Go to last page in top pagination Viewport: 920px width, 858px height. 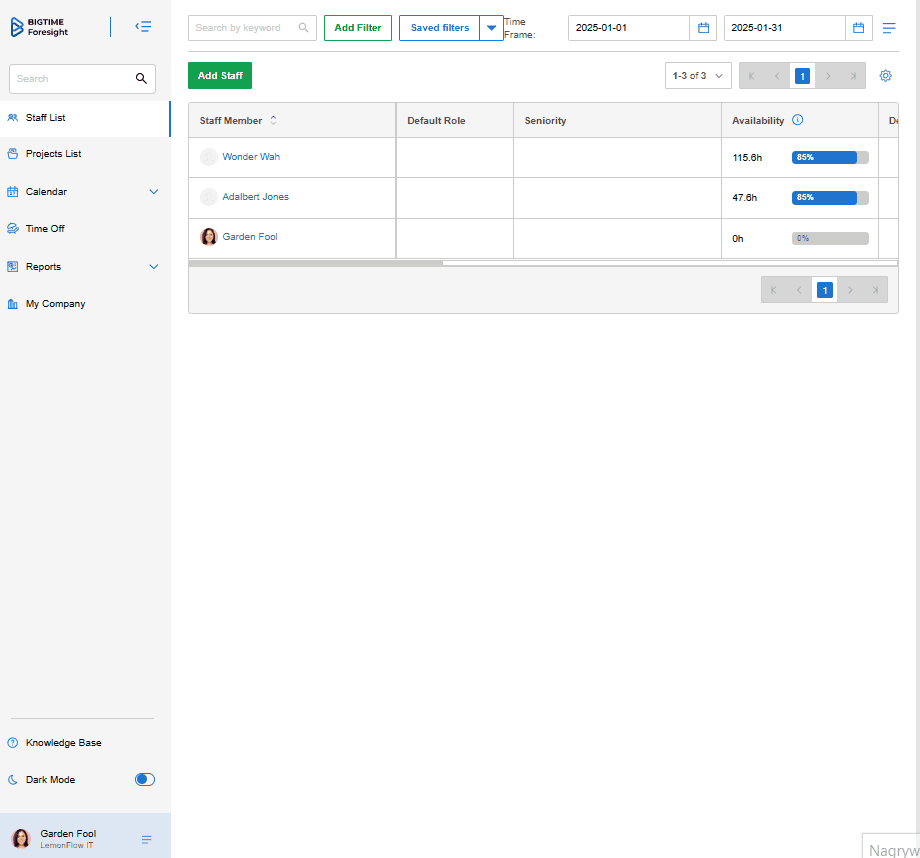point(853,76)
